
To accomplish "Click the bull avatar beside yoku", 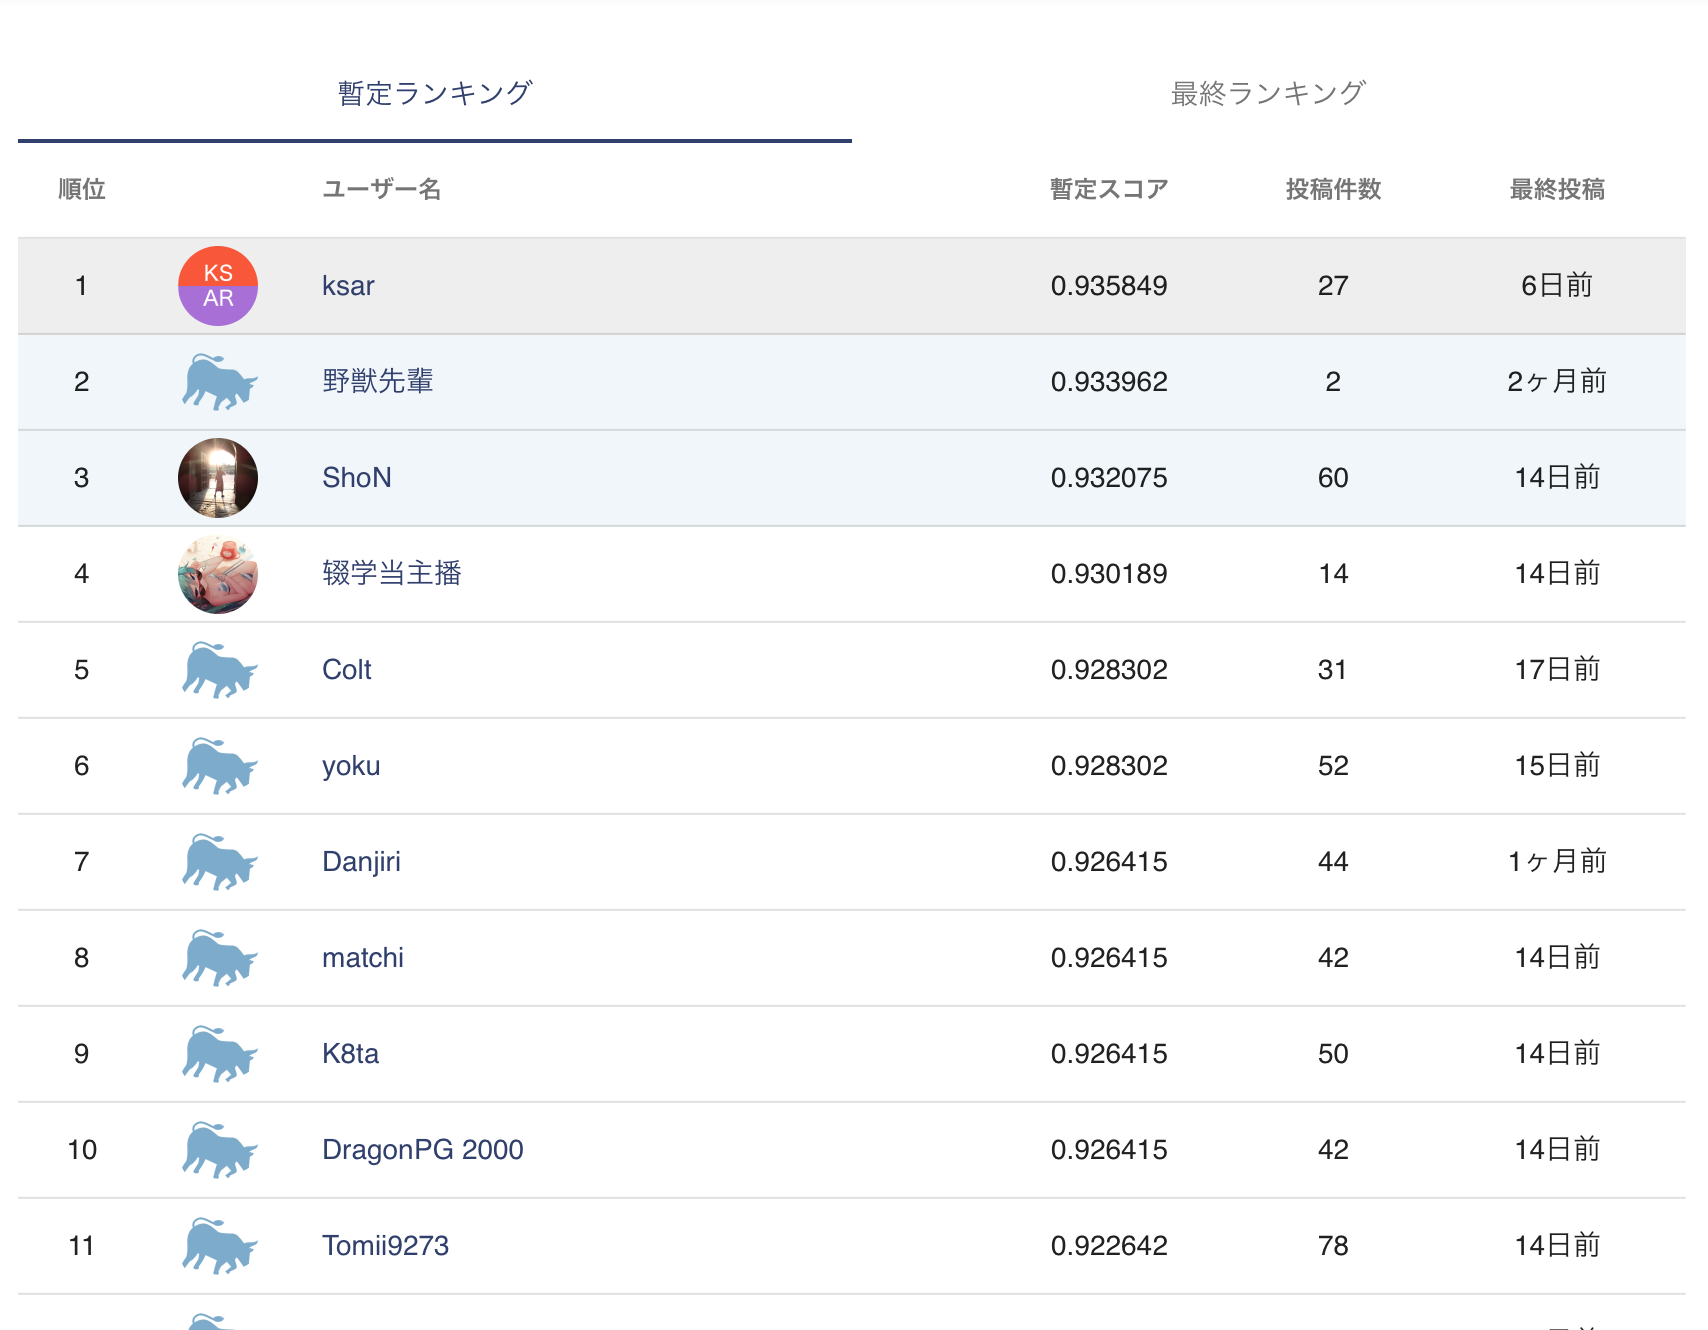I will (x=219, y=766).
